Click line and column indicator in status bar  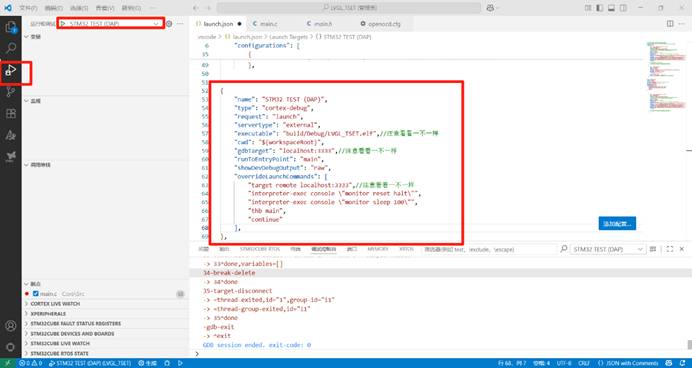pyautogui.click(x=511, y=363)
